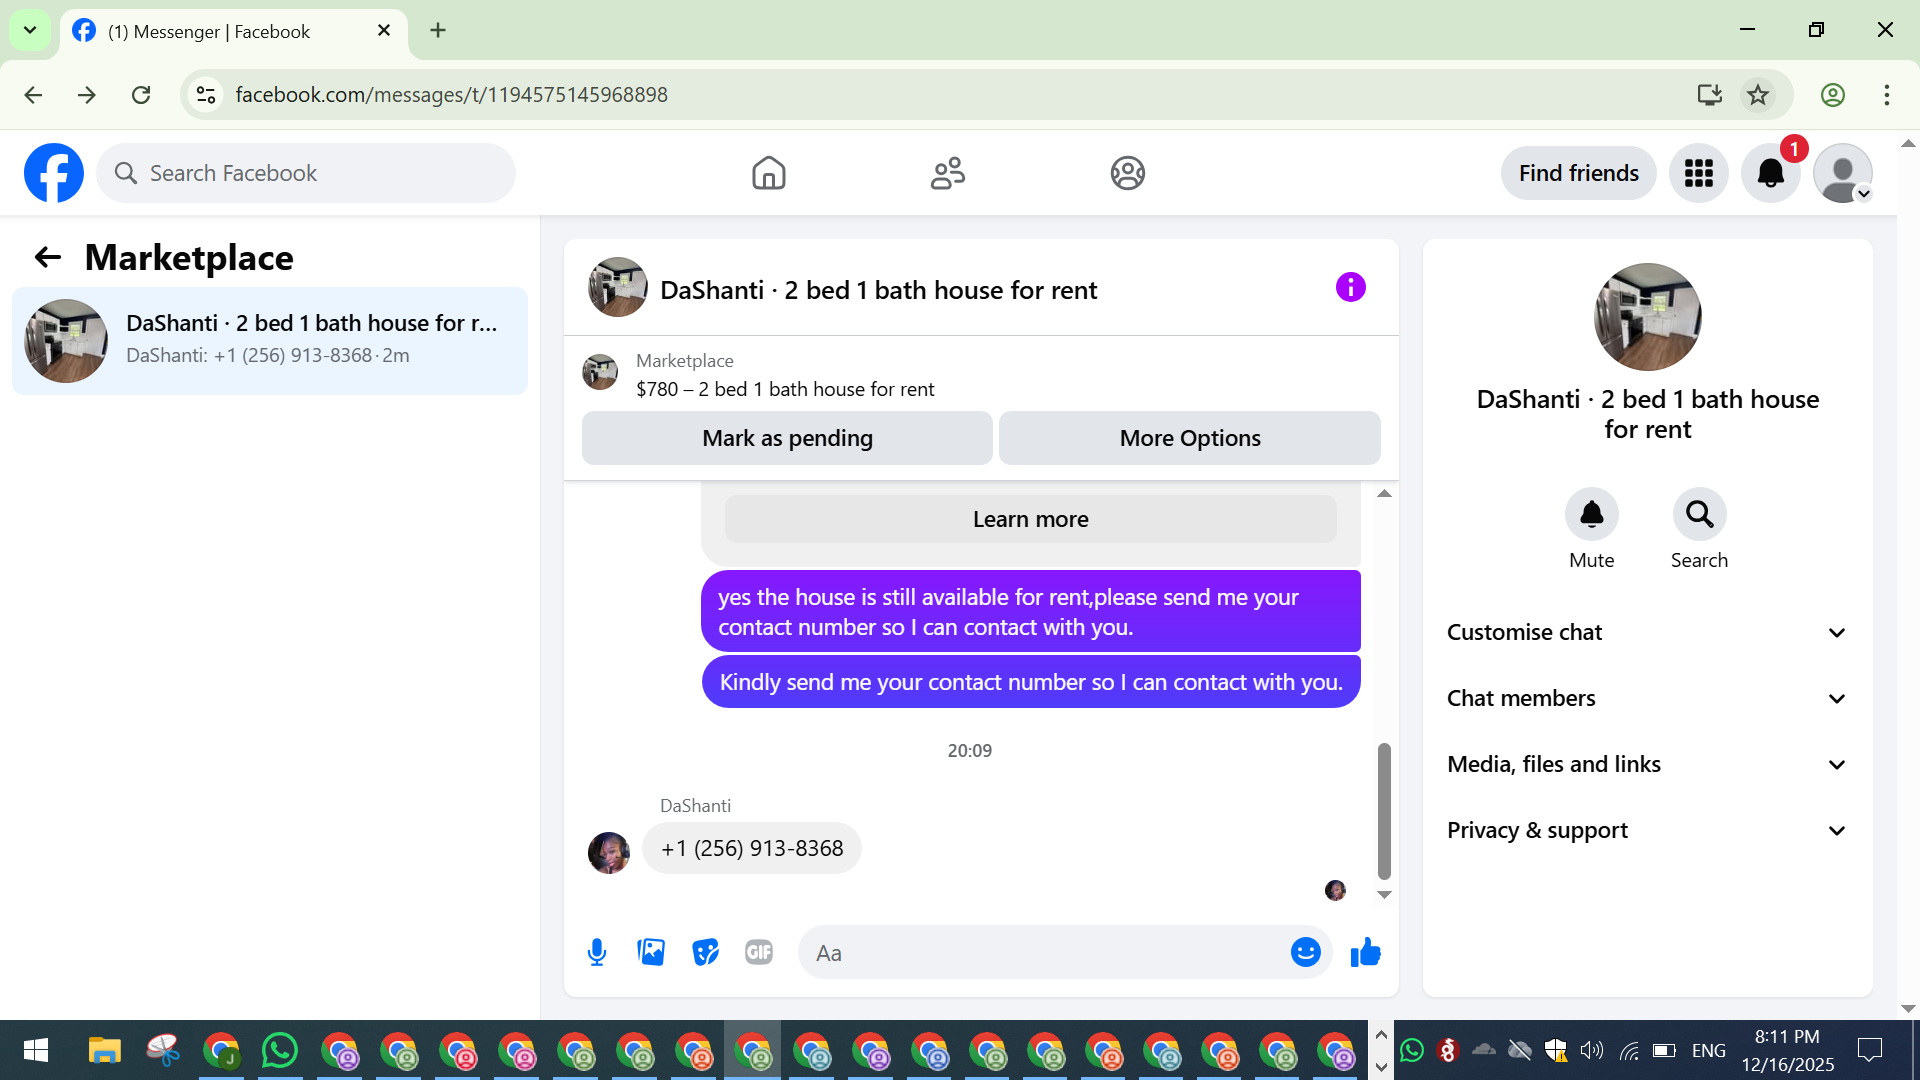Click the Mark as pending button
This screenshot has width=1920, height=1080.
[787, 438]
